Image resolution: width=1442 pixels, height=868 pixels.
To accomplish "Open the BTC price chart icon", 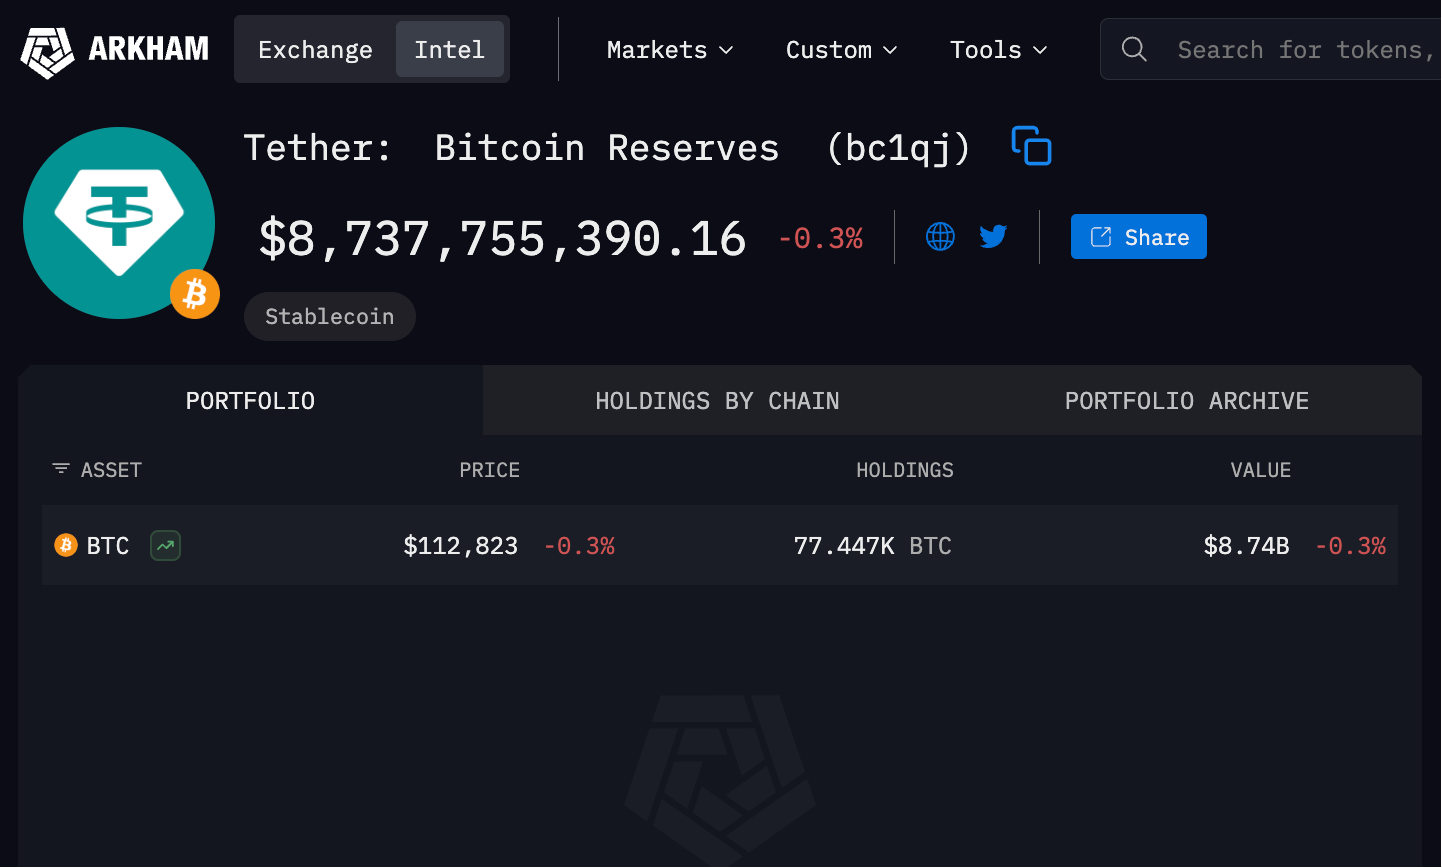I will tap(165, 545).
